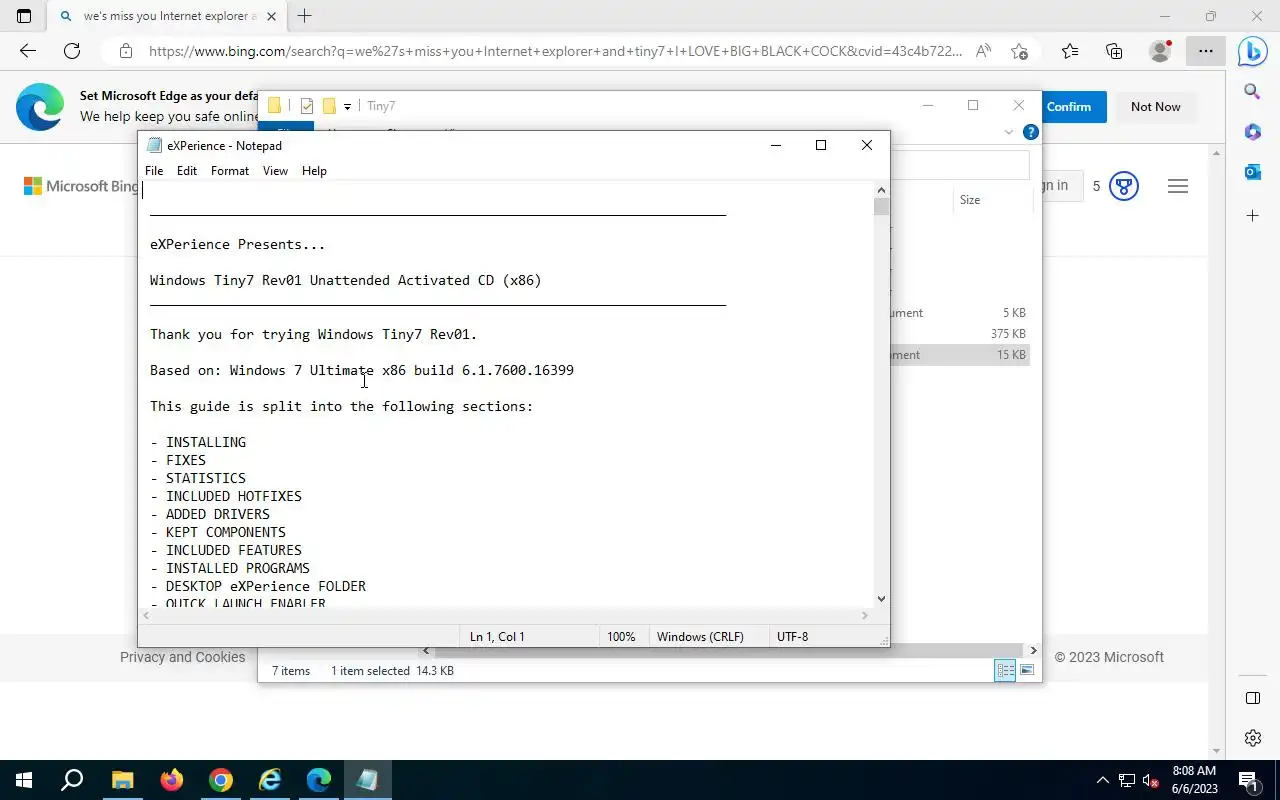Add a sidebar app with plus icon
The height and width of the screenshot is (800, 1280).
[1252, 215]
